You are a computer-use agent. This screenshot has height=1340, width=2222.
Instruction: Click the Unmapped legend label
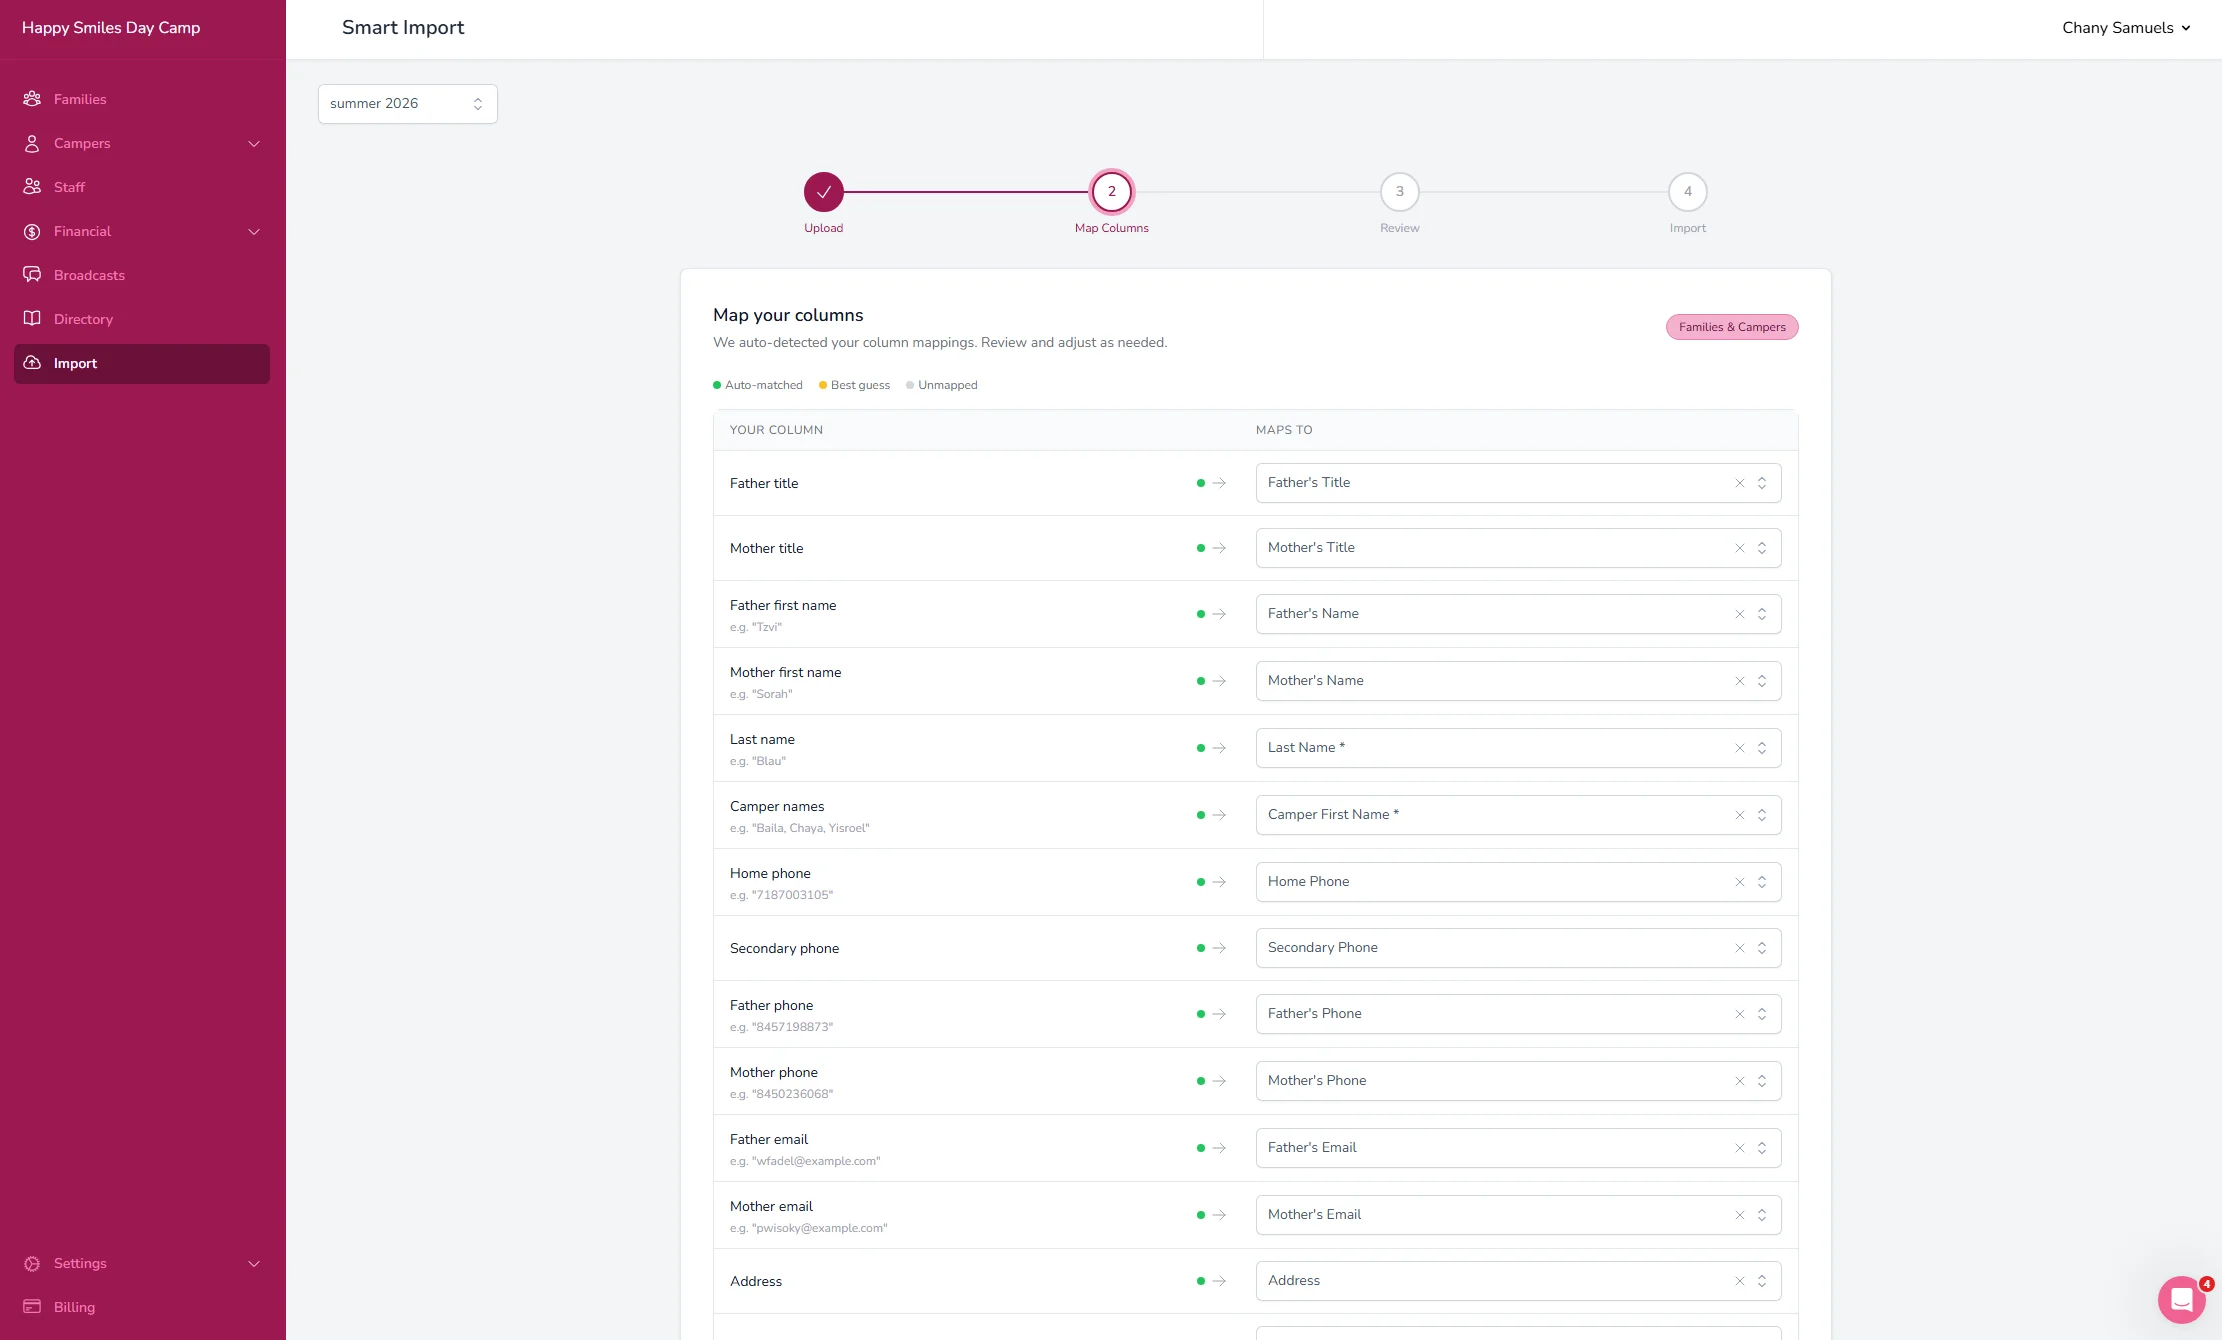click(x=947, y=385)
